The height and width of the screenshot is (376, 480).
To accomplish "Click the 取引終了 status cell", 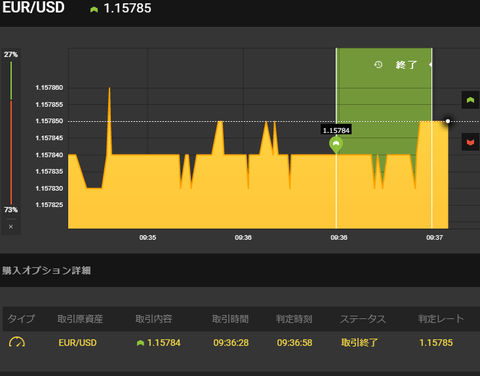I will click(359, 343).
